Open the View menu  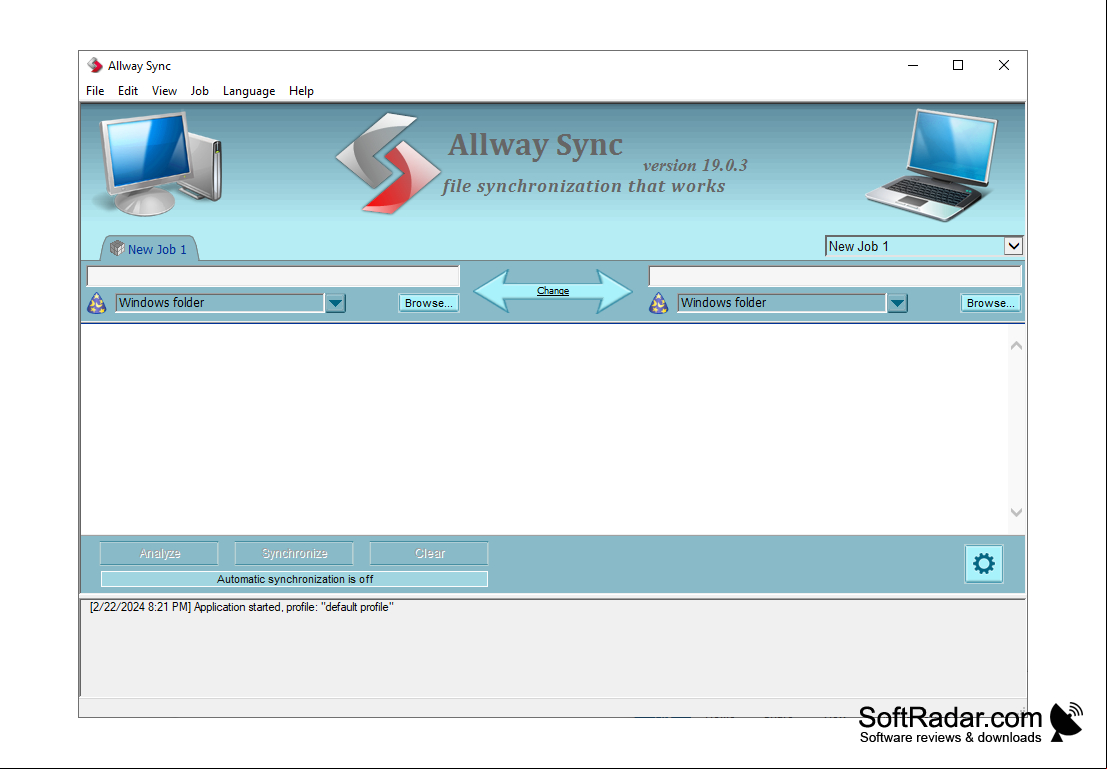tap(164, 91)
